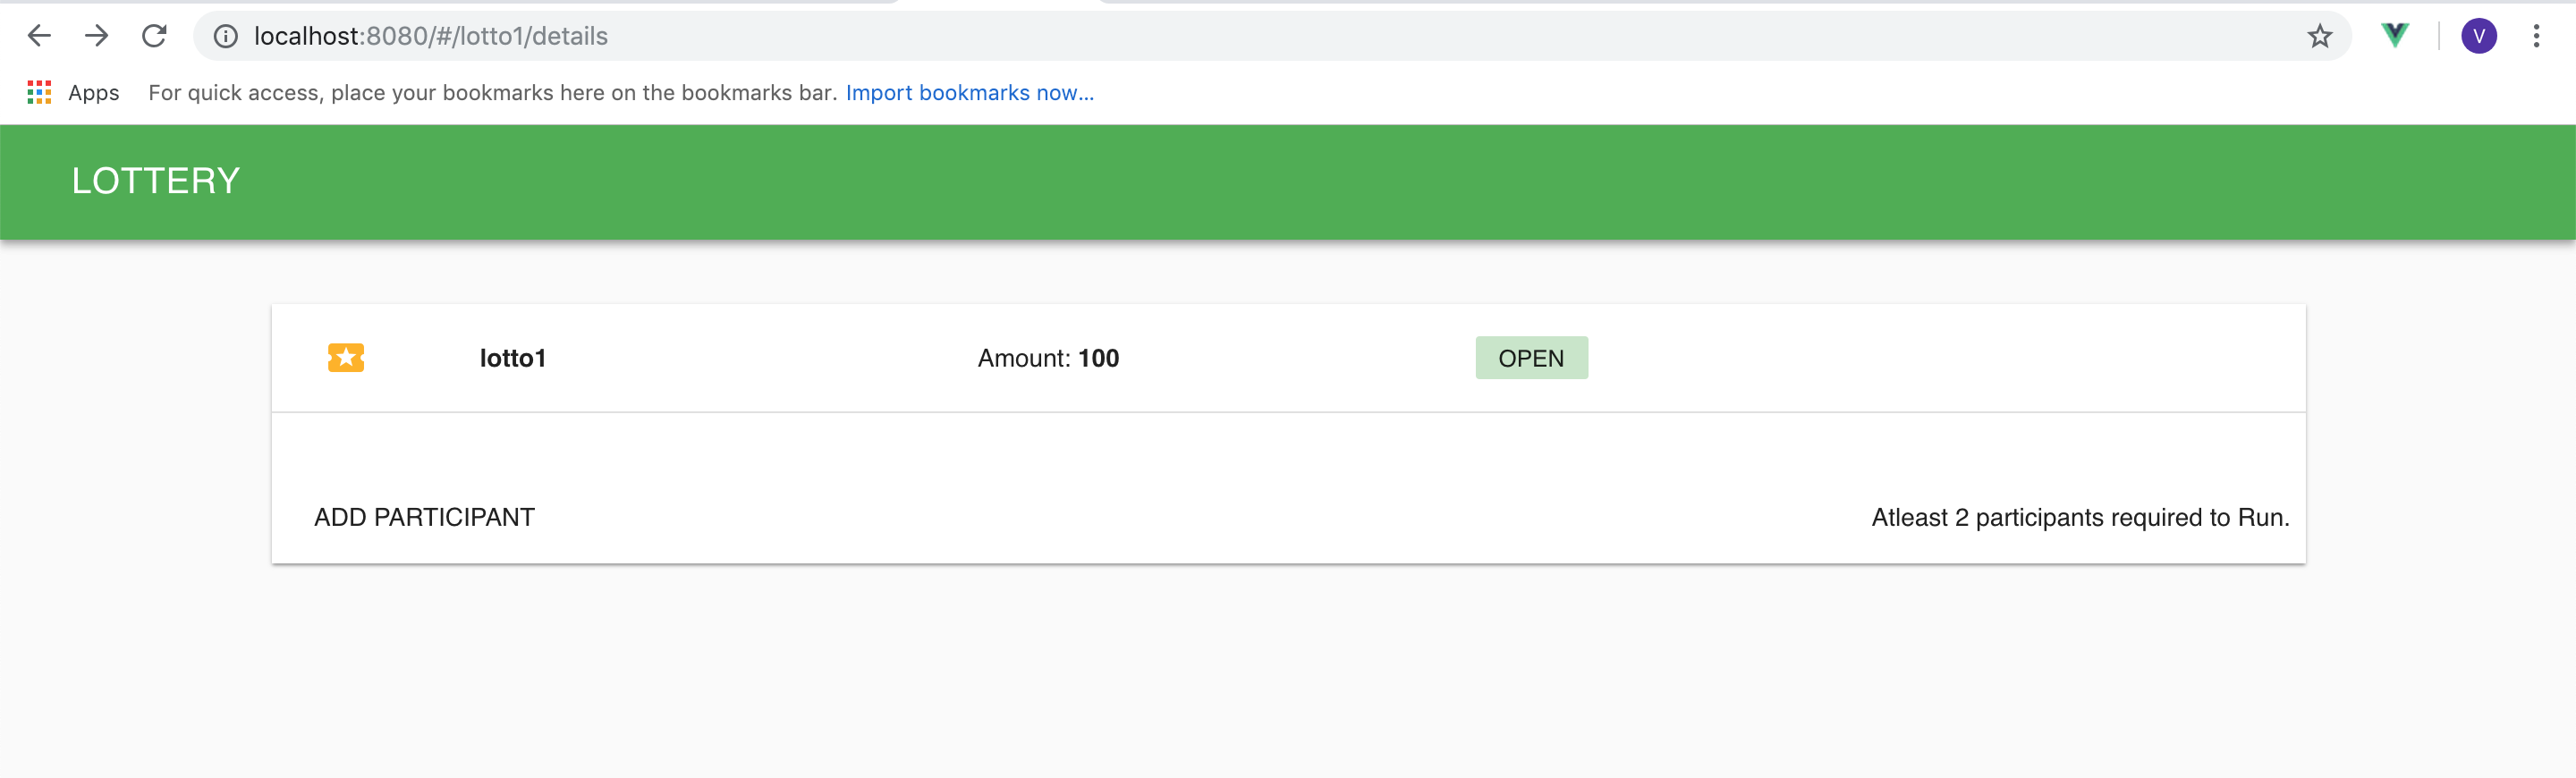Image resolution: width=2576 pixels, height=778 pixels.
Task: Bookmark this page with the star icon
Action: click(x=2319, y=37)
